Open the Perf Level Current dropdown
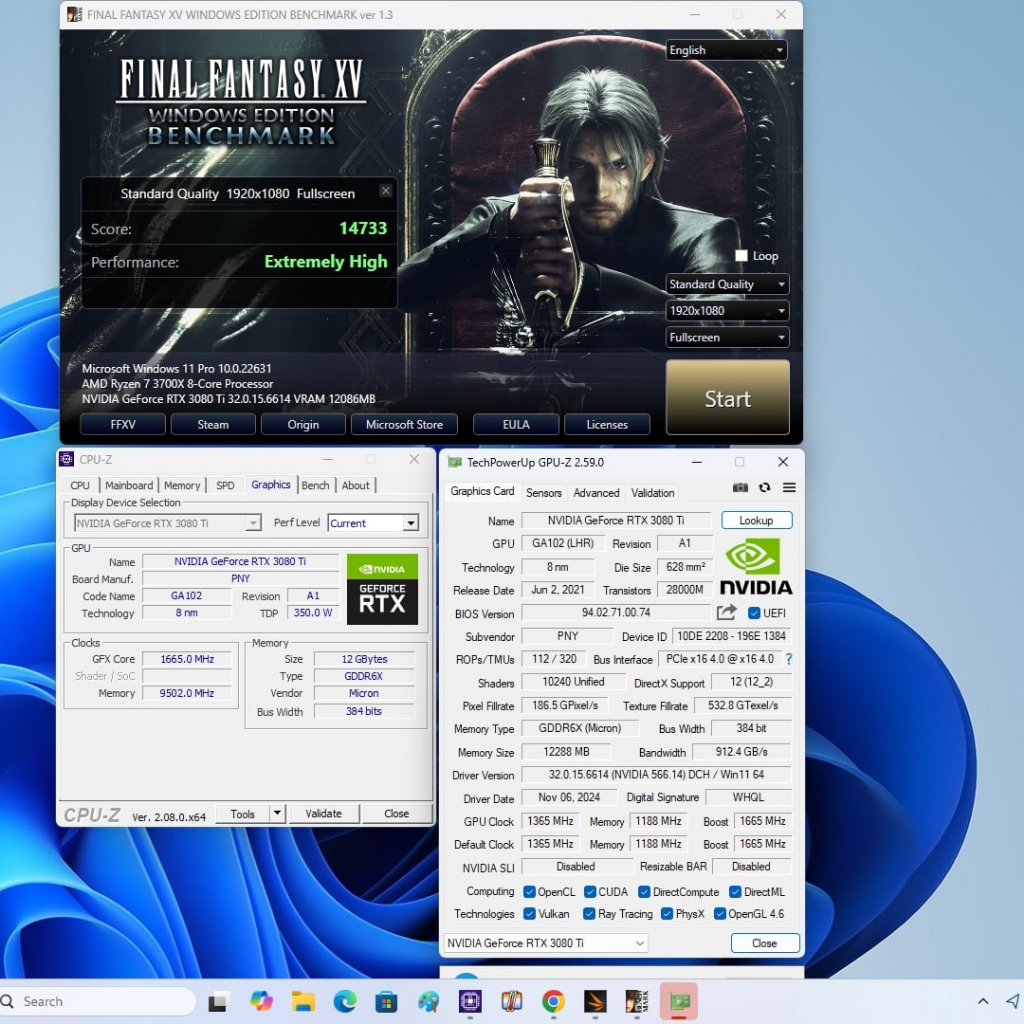The width and height of the screenshot is (1024, 1024). pos(372,523)
